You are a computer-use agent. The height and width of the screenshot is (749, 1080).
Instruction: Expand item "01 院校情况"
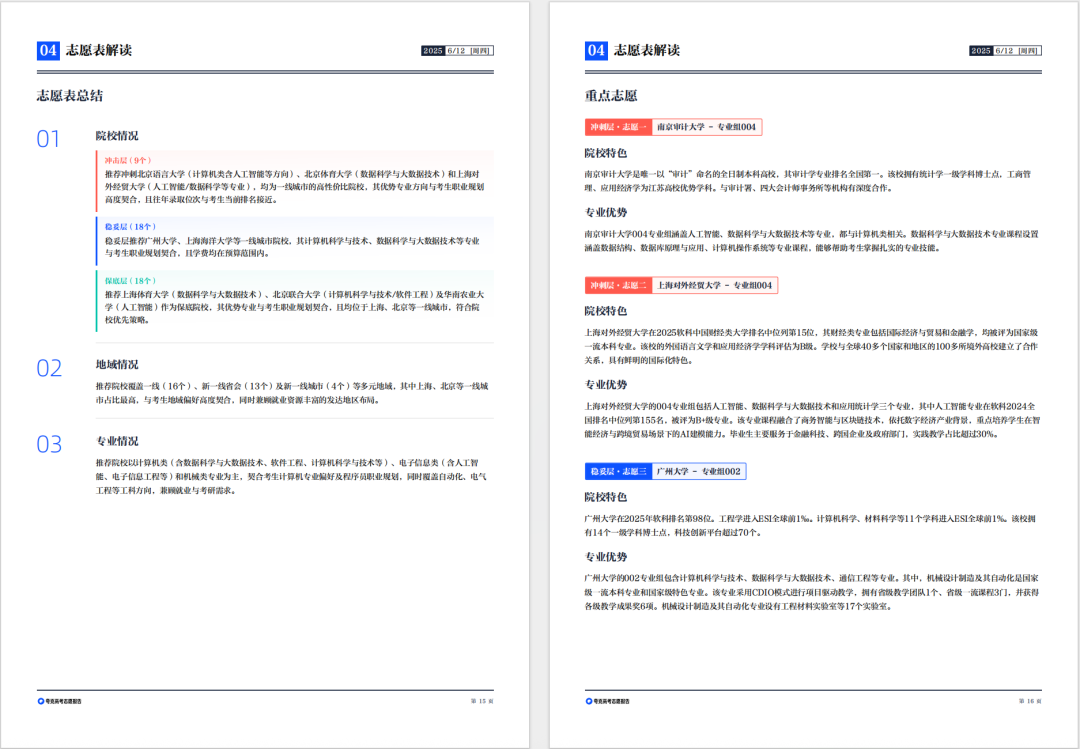[118, 136]
